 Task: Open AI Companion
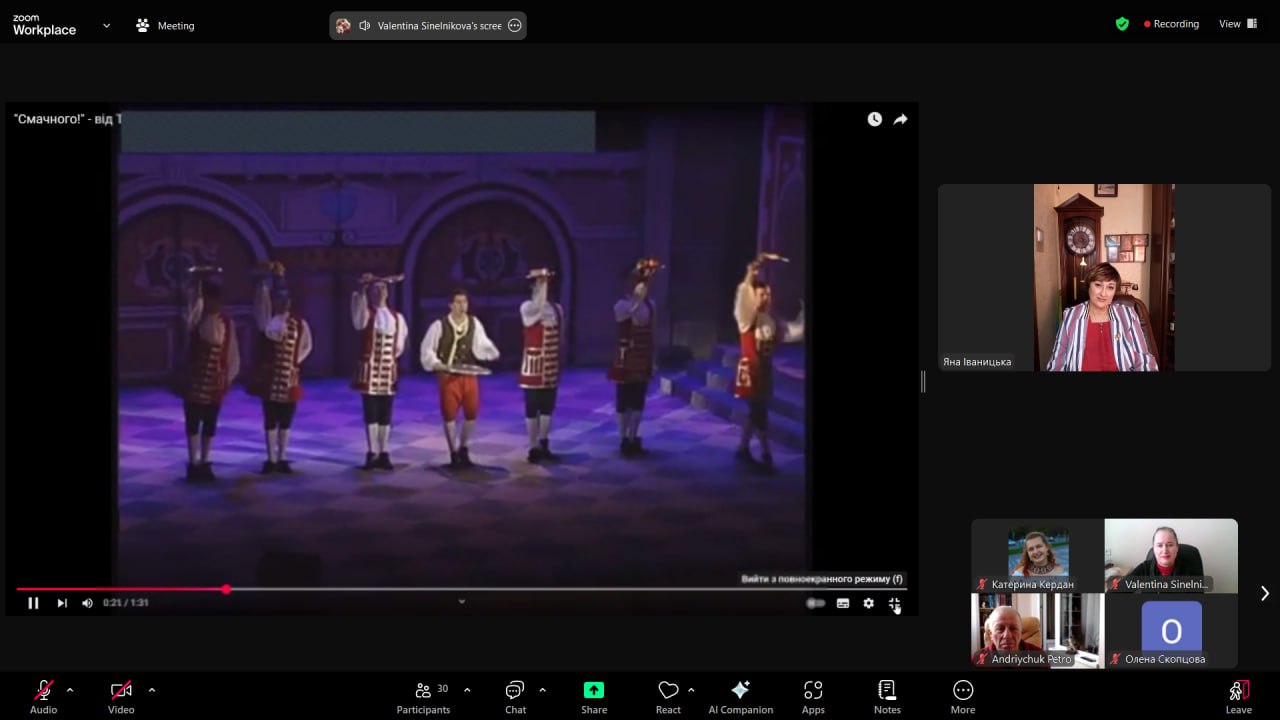point(741,696)
